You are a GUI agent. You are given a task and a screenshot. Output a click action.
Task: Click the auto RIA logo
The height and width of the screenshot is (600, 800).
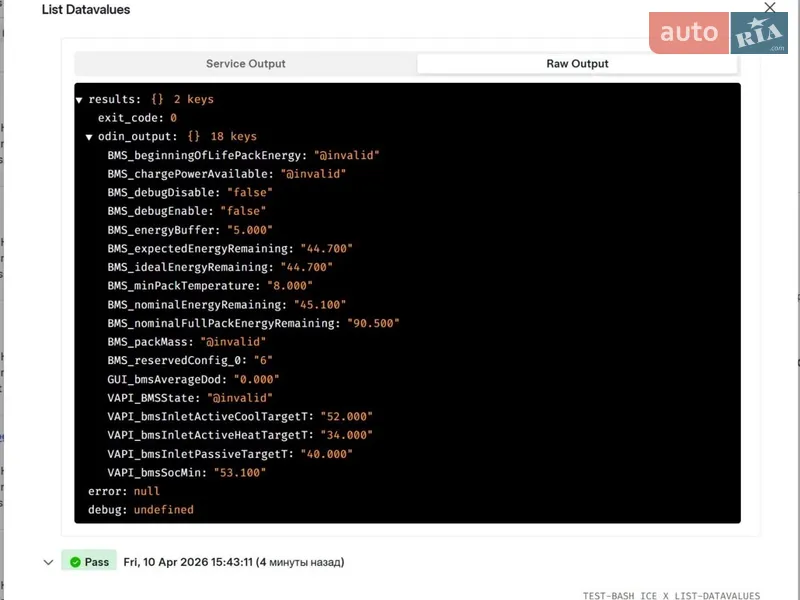(718, 33)
